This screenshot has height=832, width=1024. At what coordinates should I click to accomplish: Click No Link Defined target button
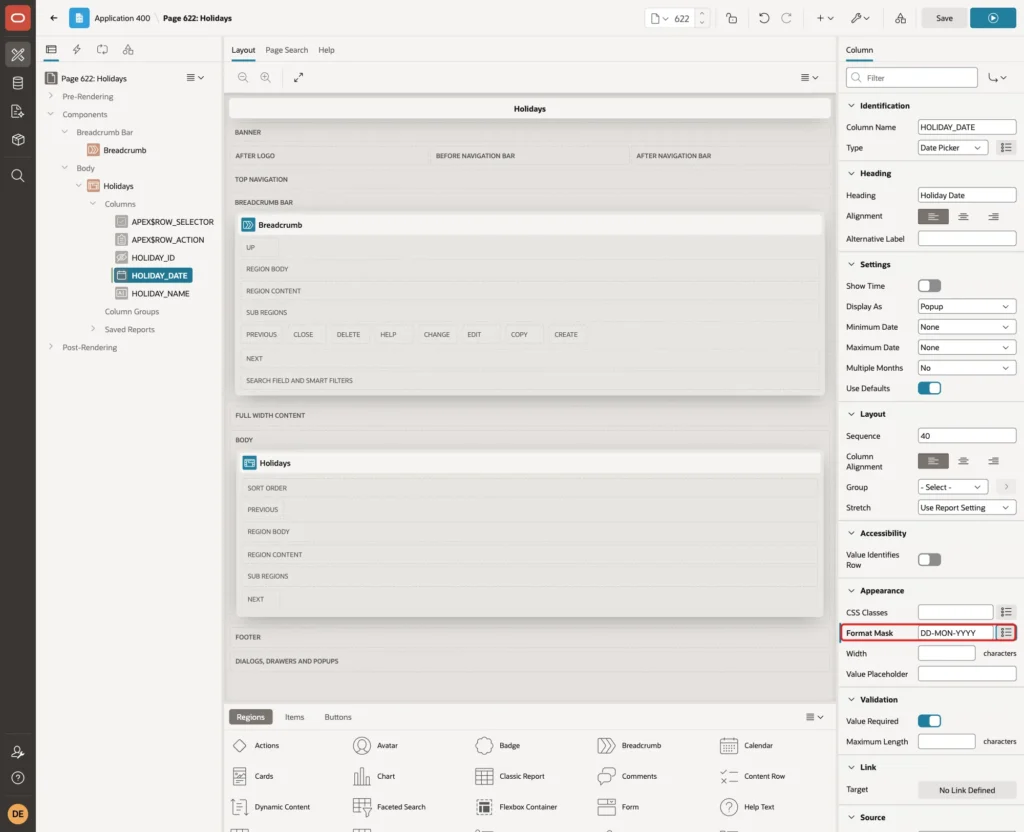pyautogui.click(x=967, y=790)
